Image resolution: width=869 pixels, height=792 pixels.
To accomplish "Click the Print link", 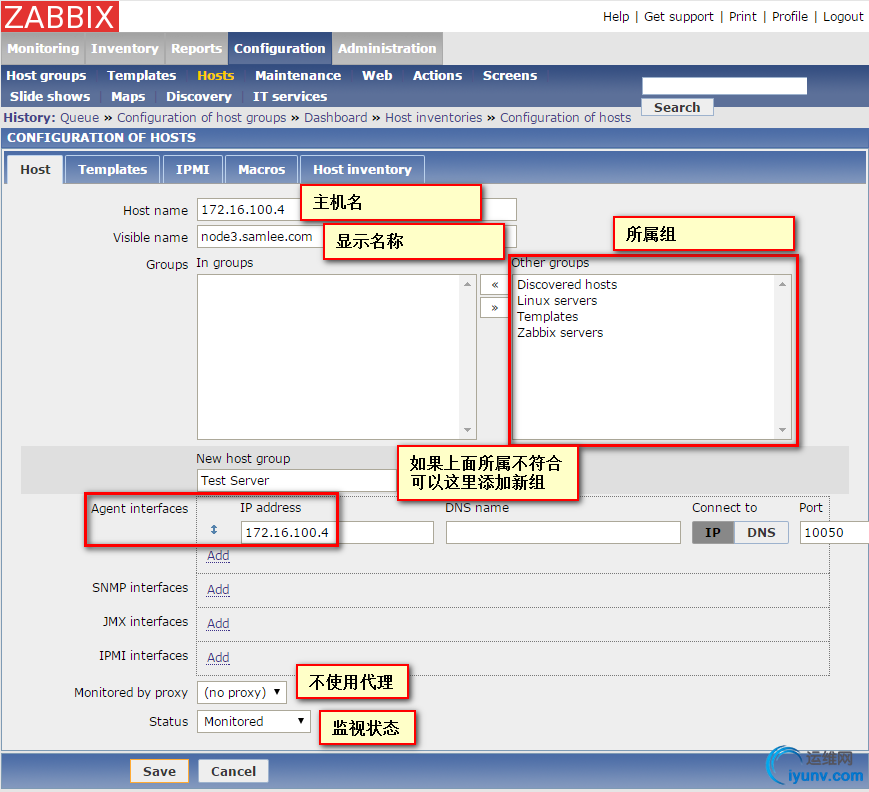I will 742,17.
